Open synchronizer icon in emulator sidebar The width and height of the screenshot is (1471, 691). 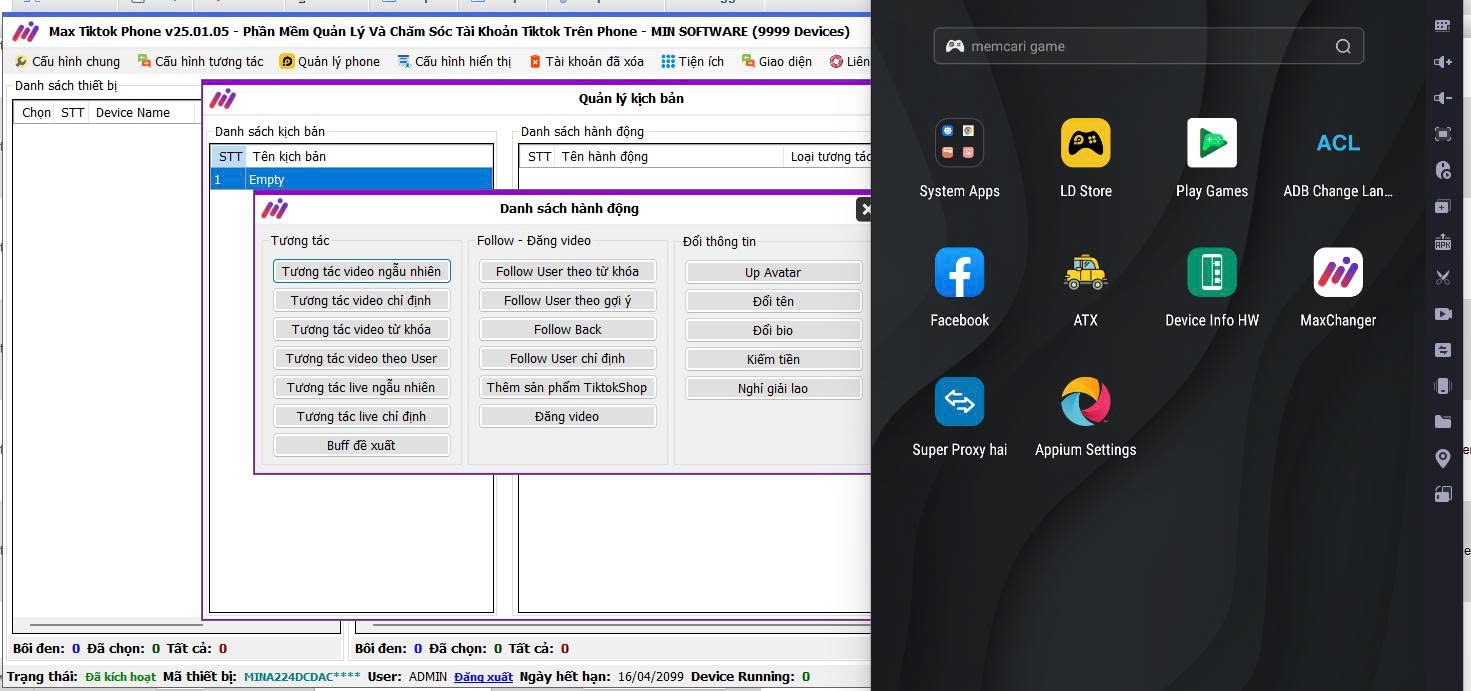[1443, 350]
